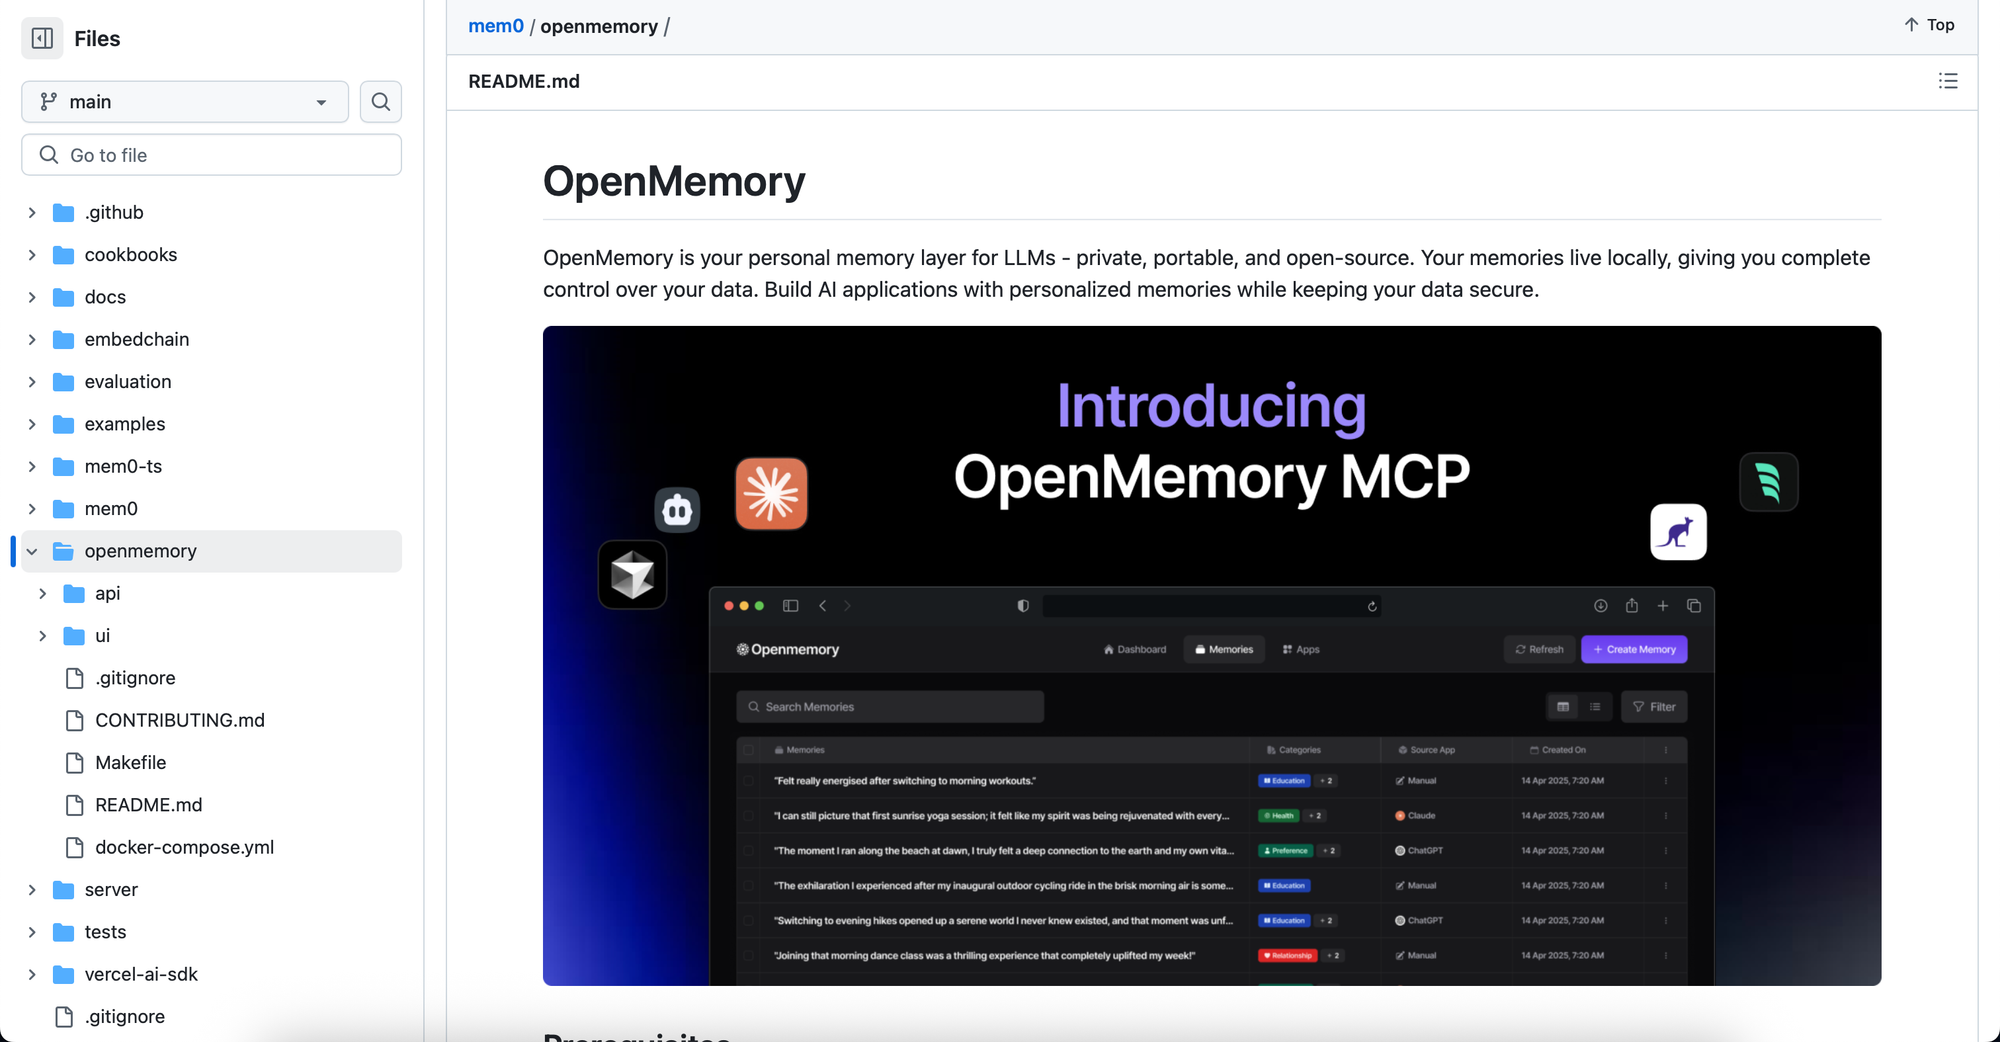Click the README.md file header title

click(x=524, y=82)
